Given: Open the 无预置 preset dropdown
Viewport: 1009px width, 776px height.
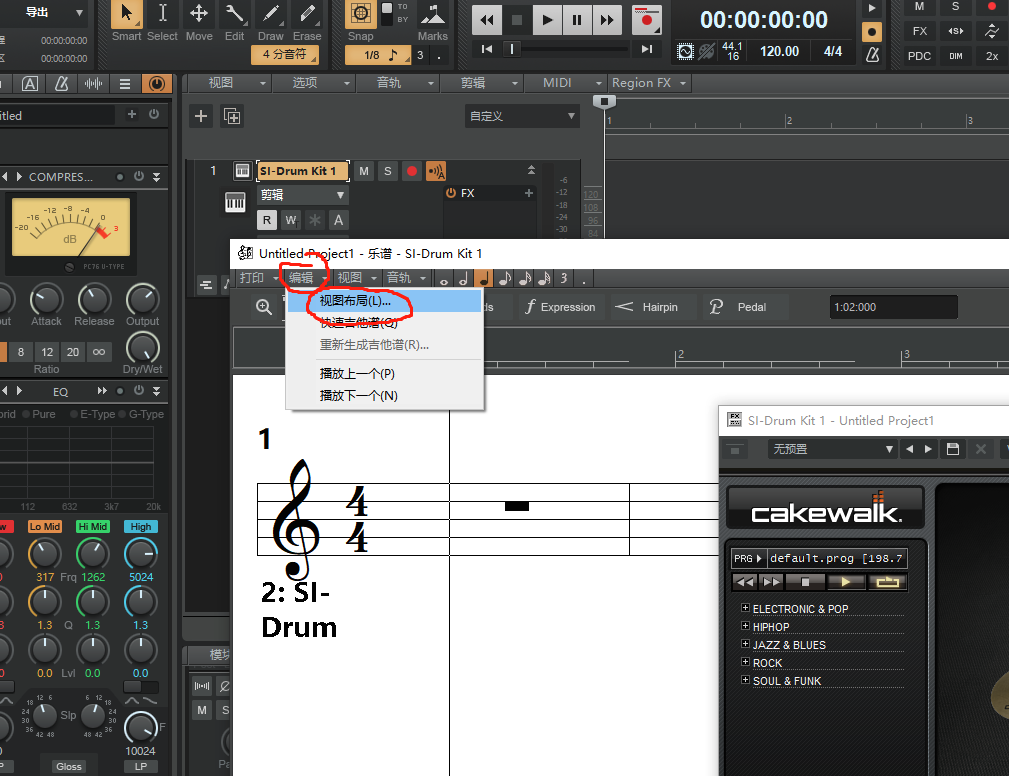Looking at the screenshot, I should point(833,449).
